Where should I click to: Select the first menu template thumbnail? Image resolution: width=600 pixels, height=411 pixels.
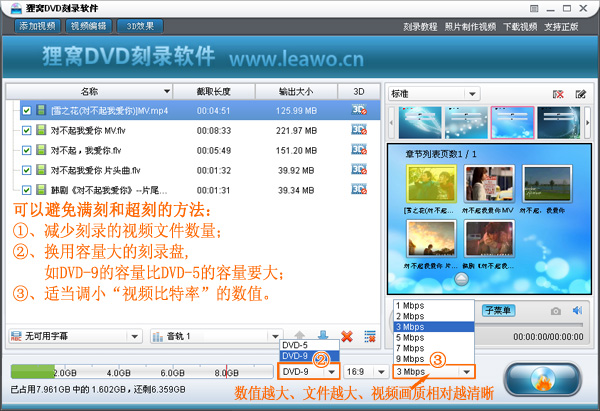[420, 122]
